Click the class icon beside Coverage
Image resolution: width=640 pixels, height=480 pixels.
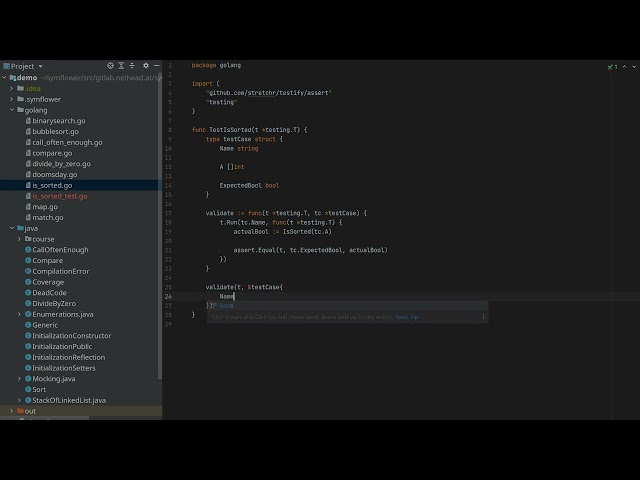pos(28,282)
